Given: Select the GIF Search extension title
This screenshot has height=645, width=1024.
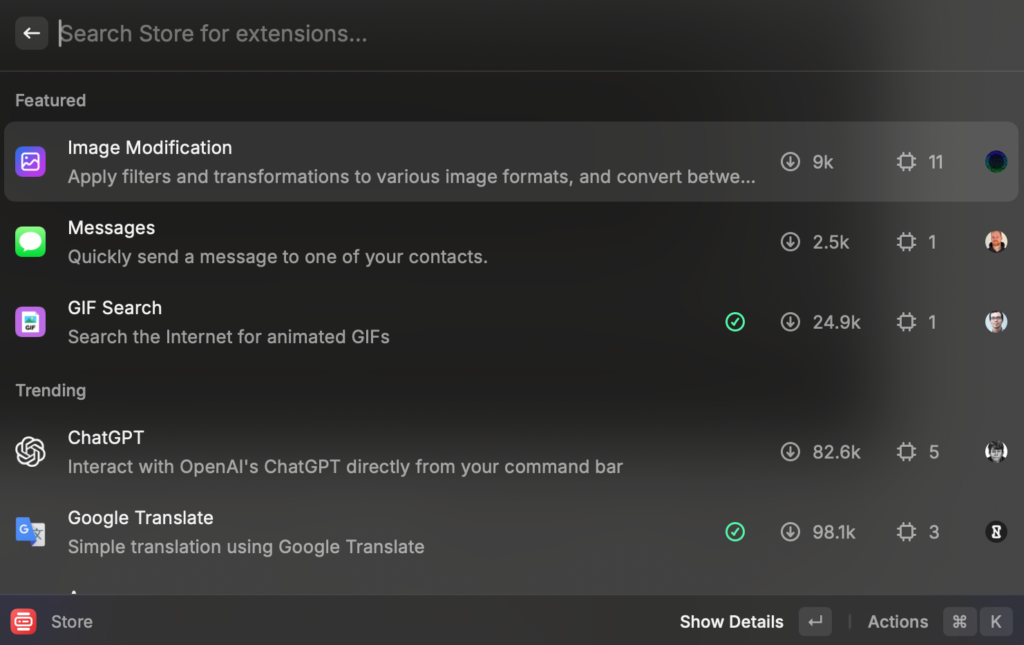Looking at the screenshot, I should pyautogui.click(x=115, y=307).
